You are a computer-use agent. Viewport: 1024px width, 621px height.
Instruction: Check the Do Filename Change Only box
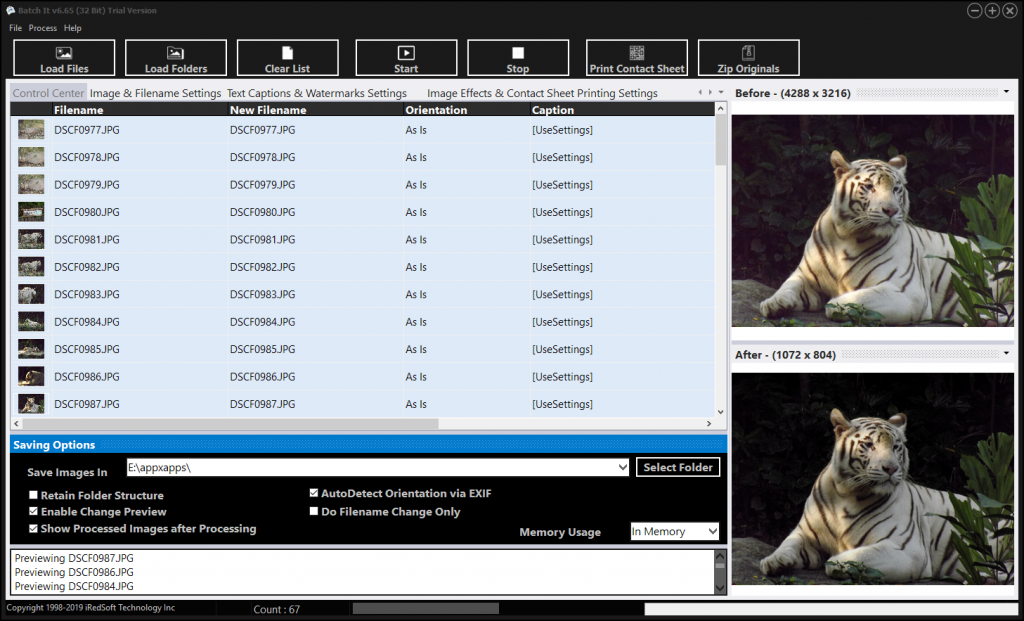[x=313, y=511]
